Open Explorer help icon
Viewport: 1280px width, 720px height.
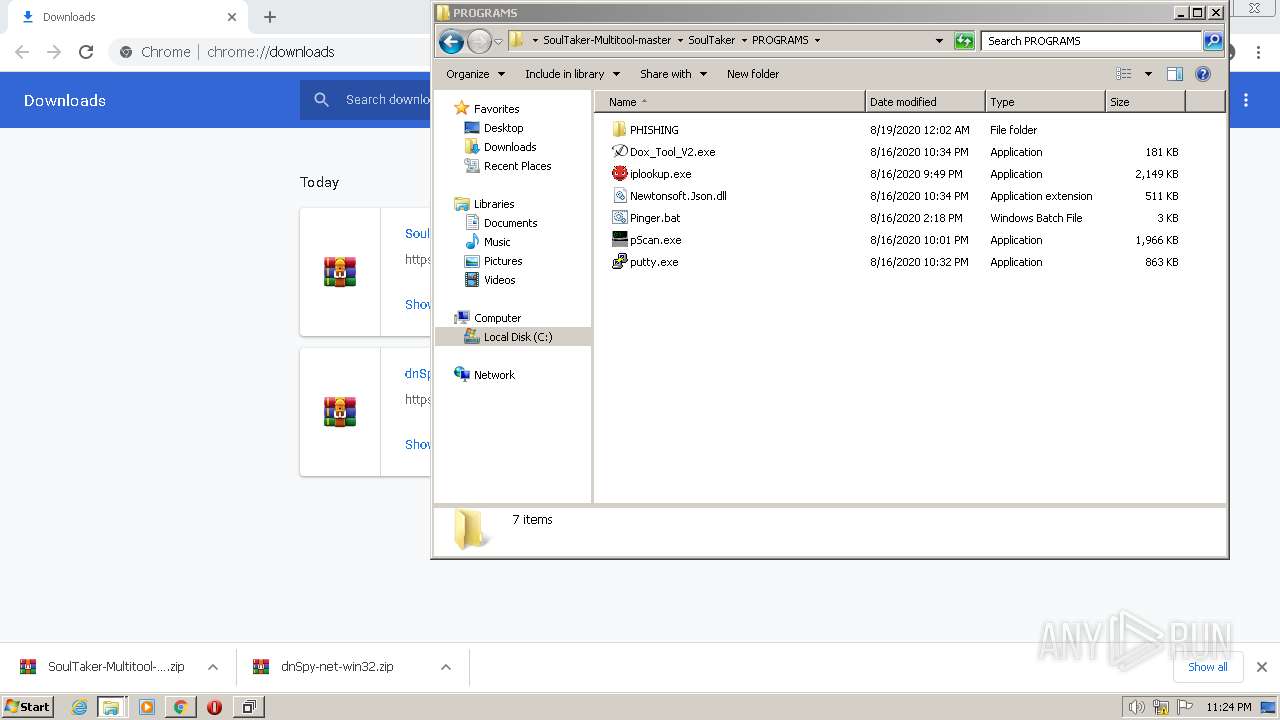point(1203,74)
